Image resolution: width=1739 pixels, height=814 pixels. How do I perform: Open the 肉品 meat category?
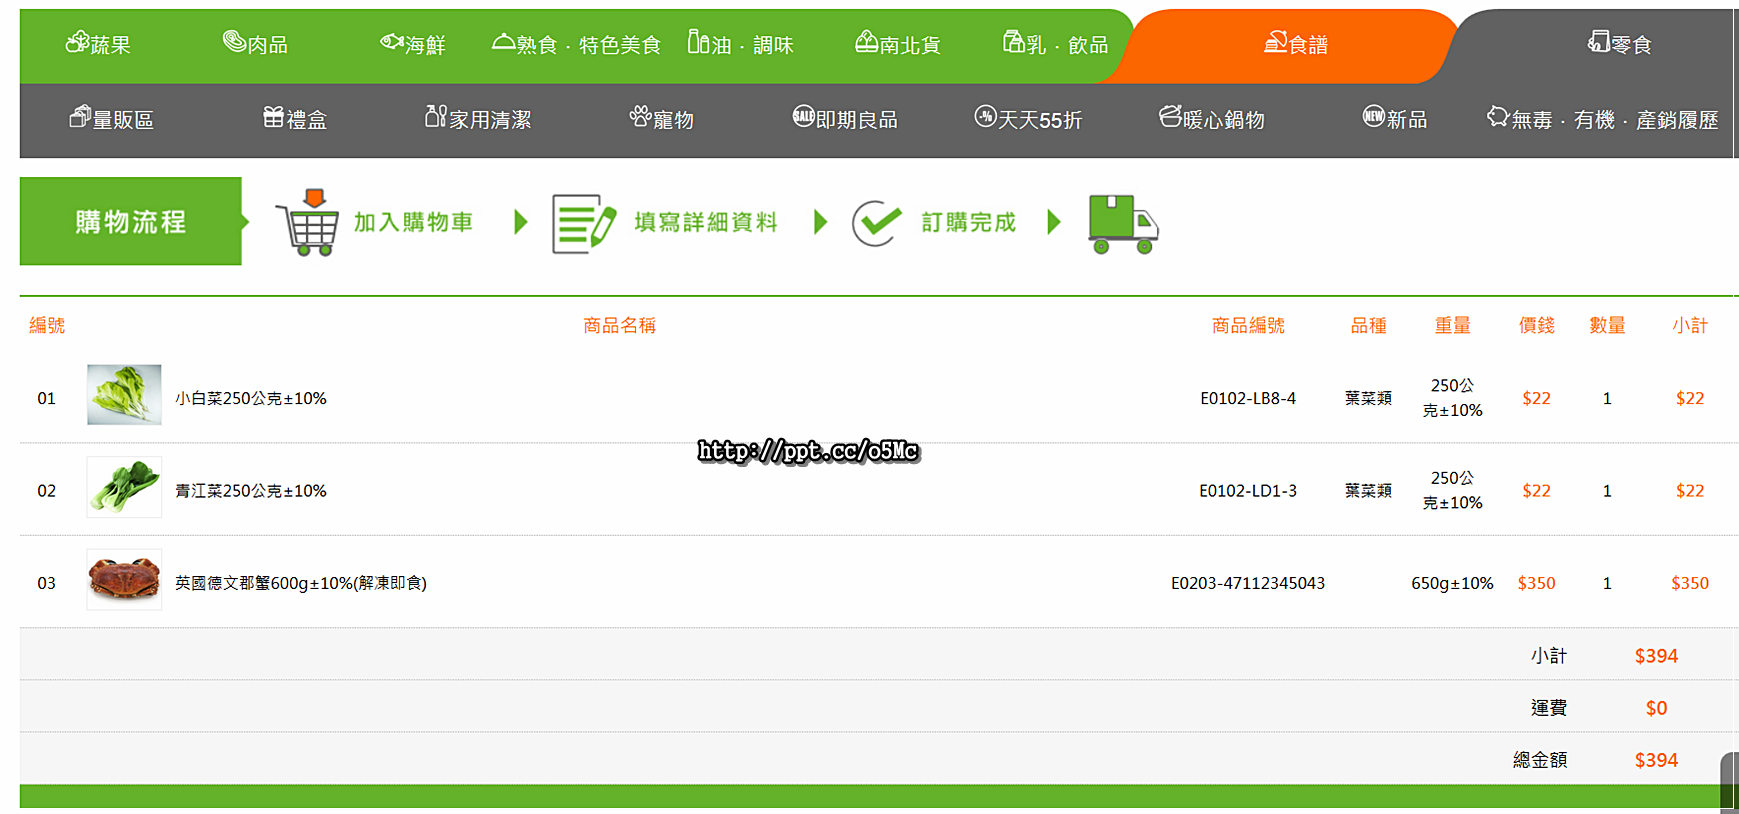tap(255, 44)
